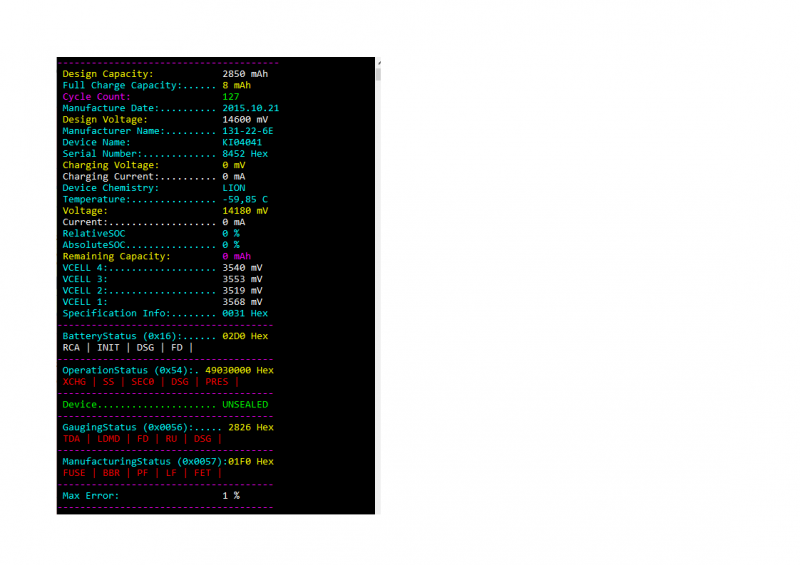The image size is (800, 565).
Task: Click the Serial Number 8452 Hex
Action: tap(245, 154)
